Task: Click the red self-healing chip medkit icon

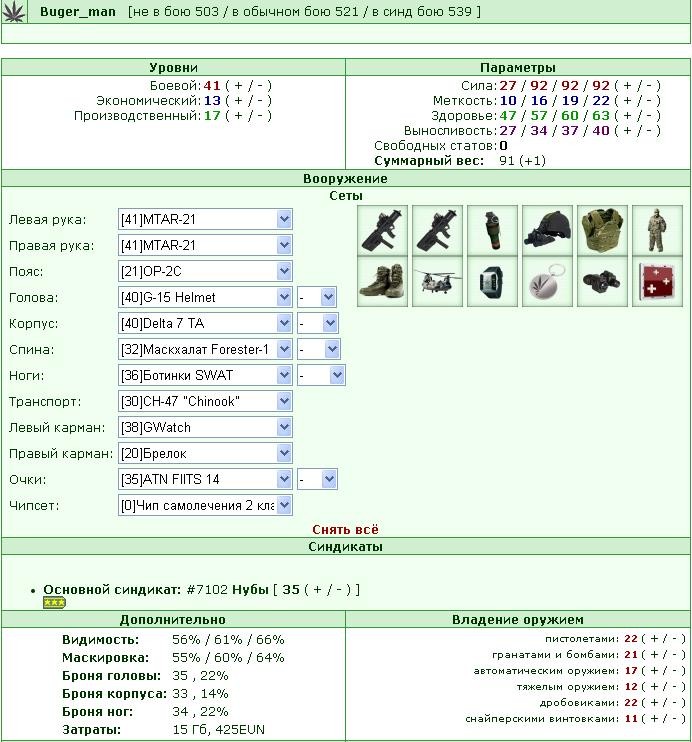Action: pos(657,282)
